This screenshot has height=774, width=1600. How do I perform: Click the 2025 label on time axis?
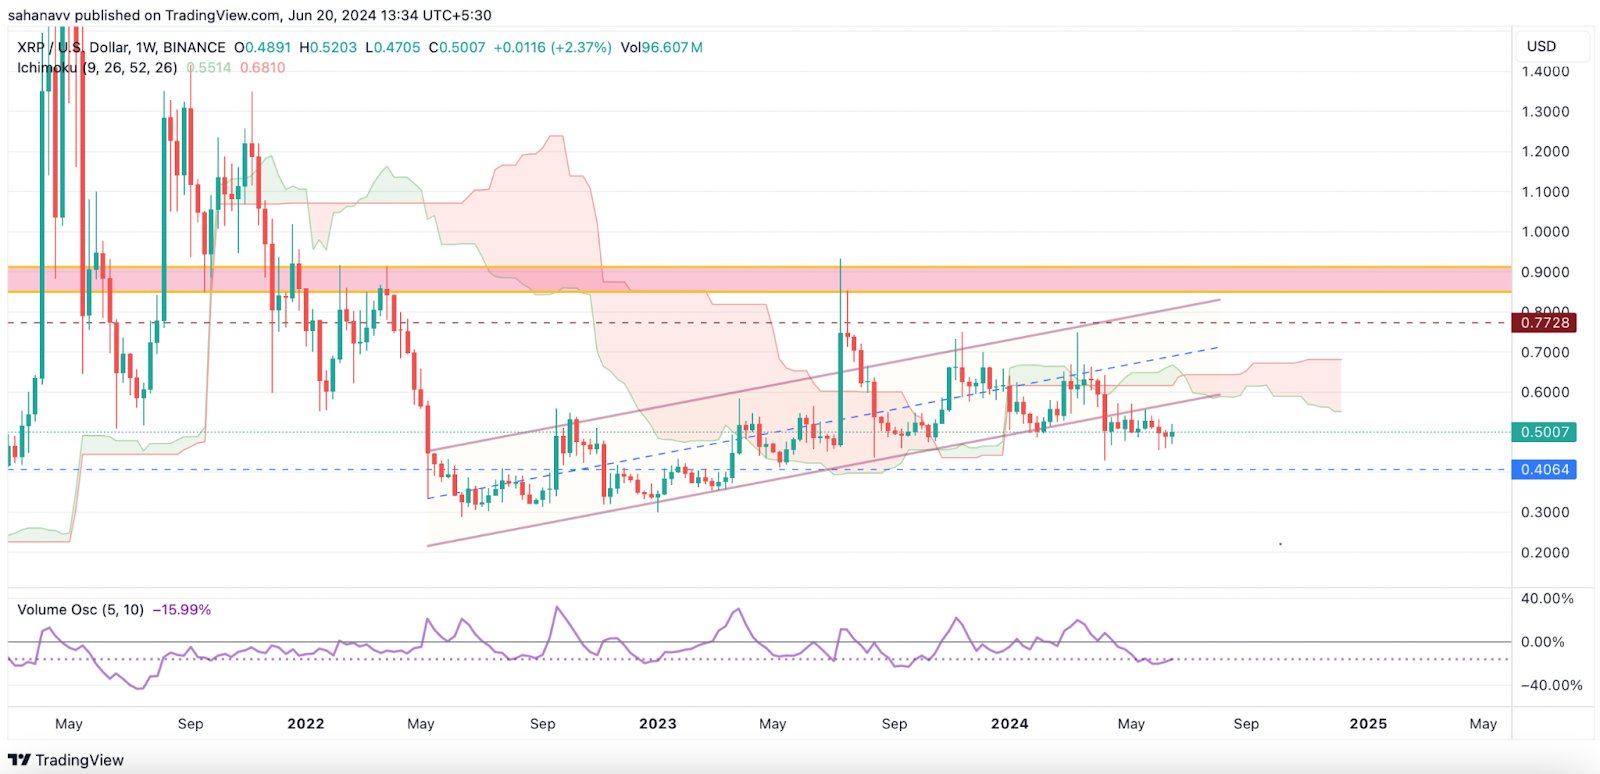click(x=1368, y=724)
